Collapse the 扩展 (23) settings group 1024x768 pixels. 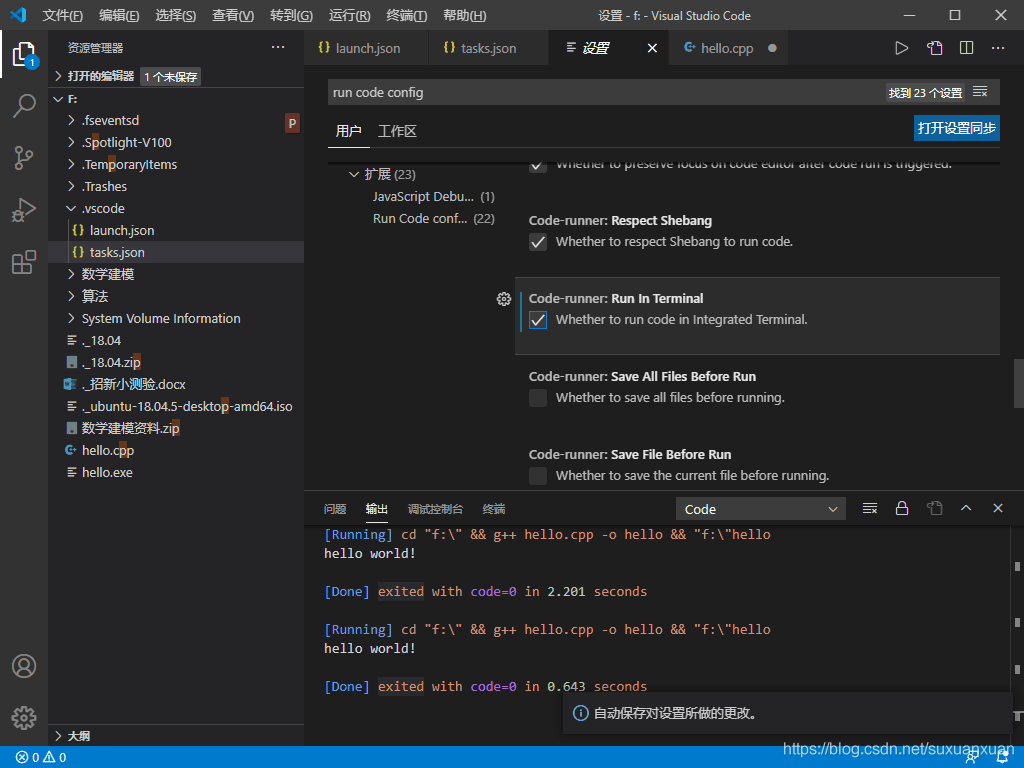pyautogui.click(x=353, y=174)
